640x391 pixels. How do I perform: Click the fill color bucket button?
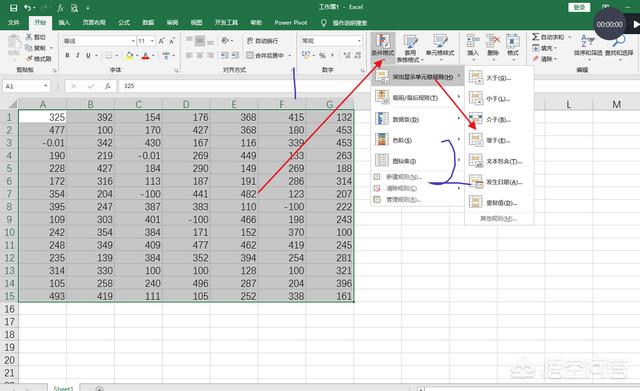point(129,56)
